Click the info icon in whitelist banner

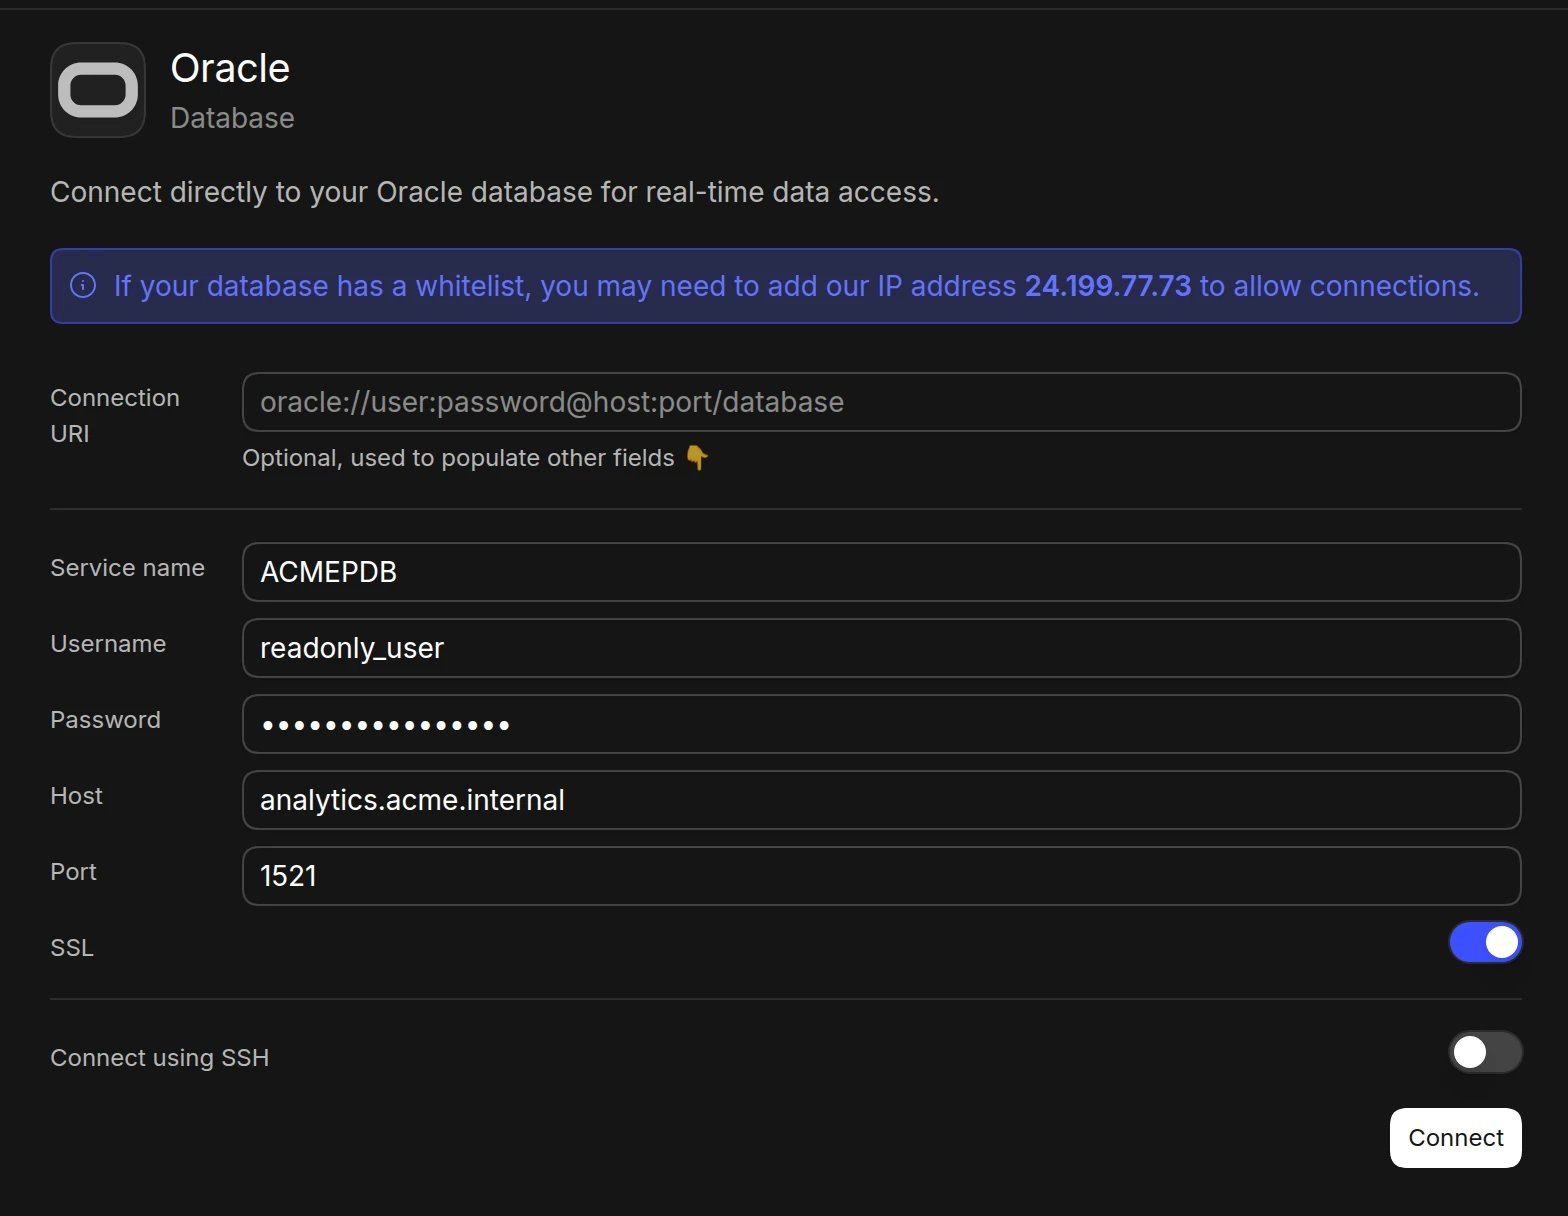(83, 286)
